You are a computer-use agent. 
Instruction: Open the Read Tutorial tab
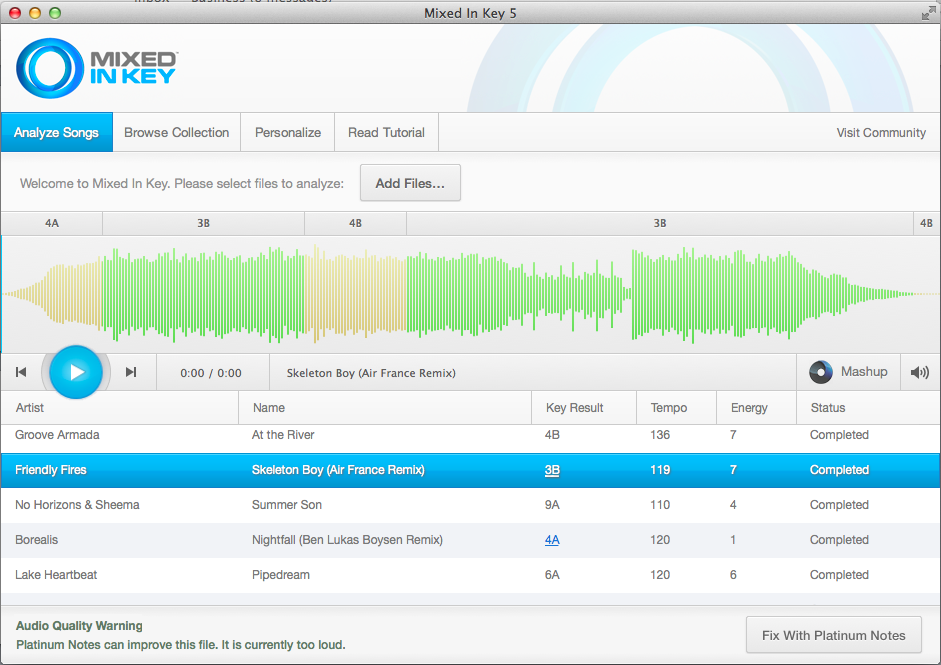pyautogui.click(x=386, y=132)
